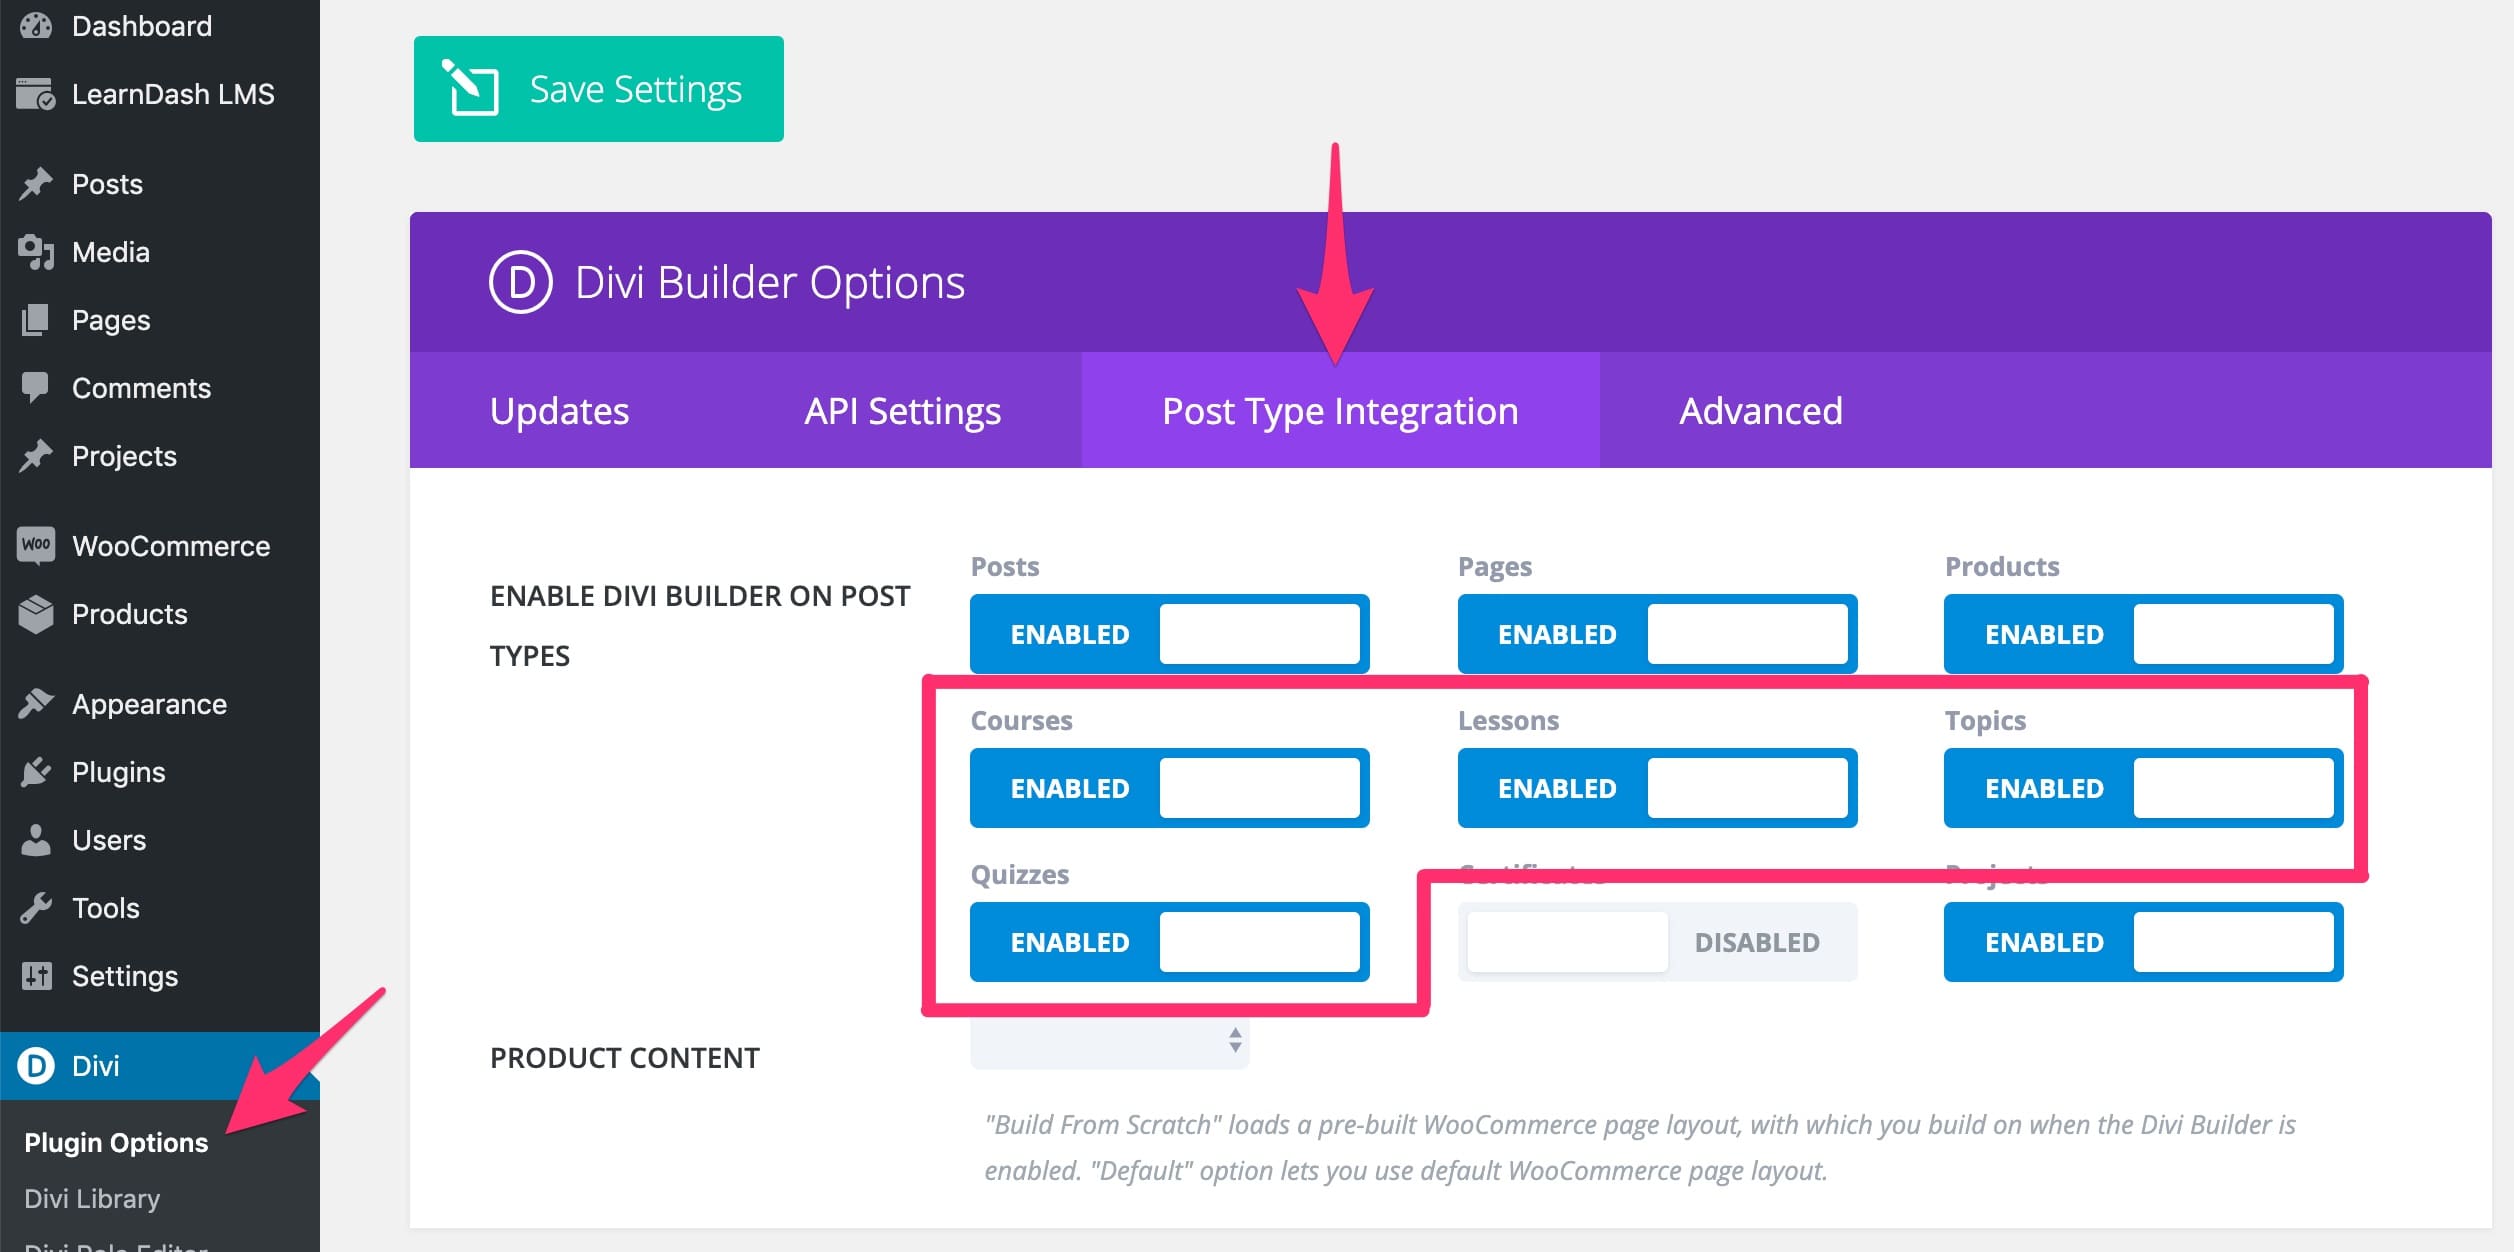Disable Divi Builder on Topics
The height and width of the screenshot is (1252, 2514).
click(2143, 788)
